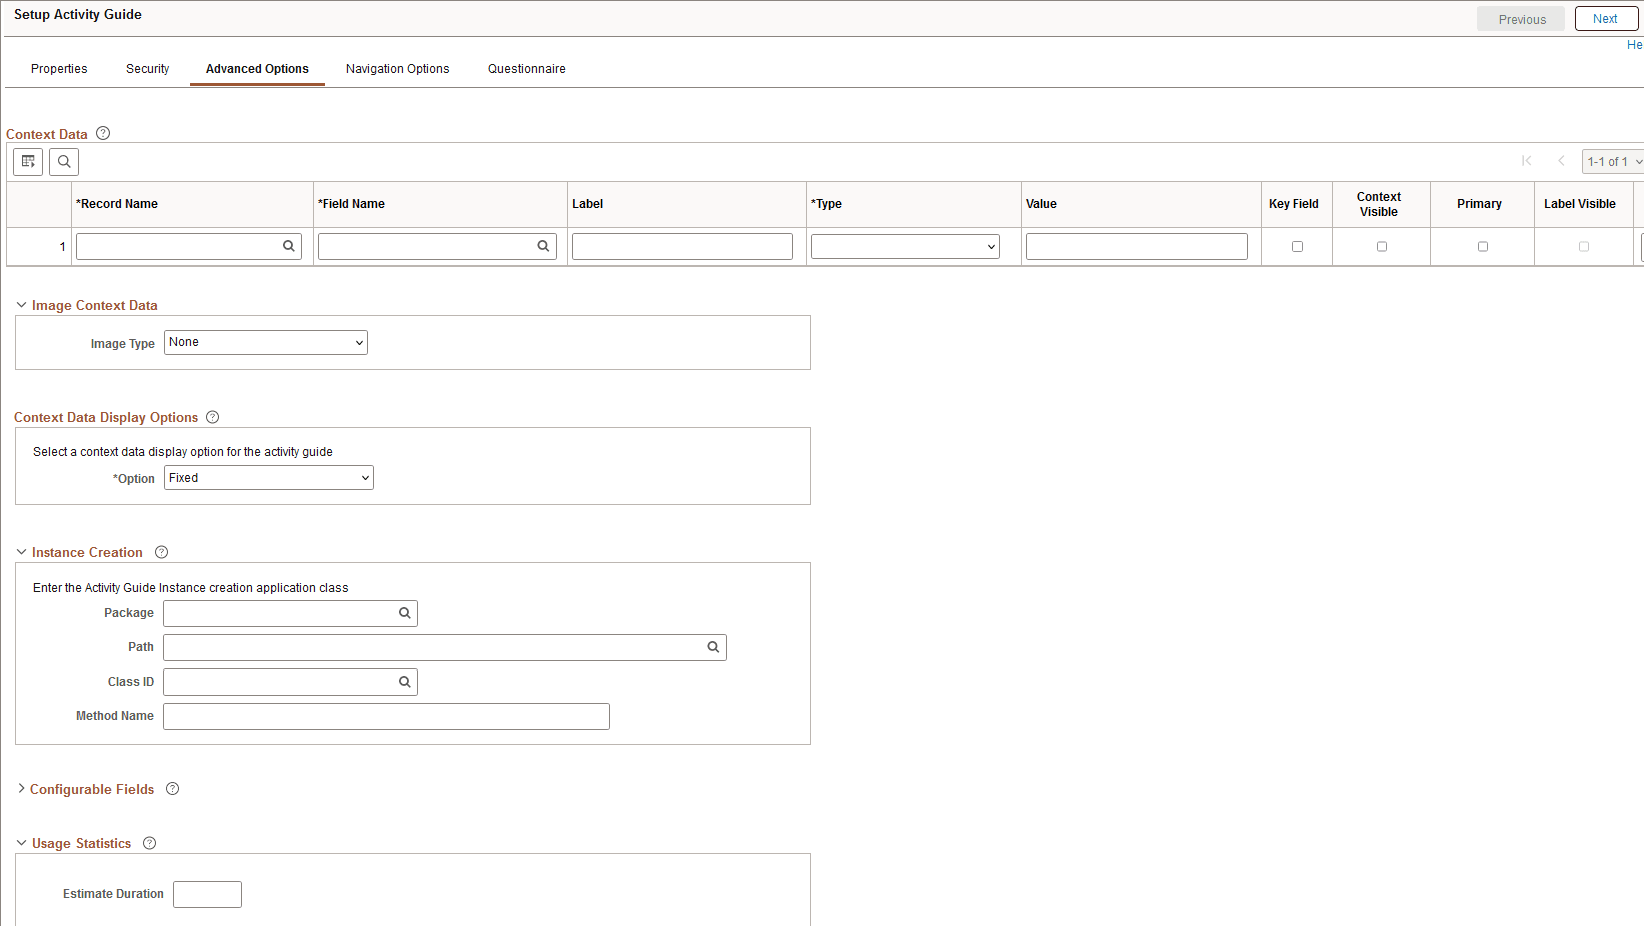Open the Package lookup magnifier

pyautogui.click(x=404, y=613)
